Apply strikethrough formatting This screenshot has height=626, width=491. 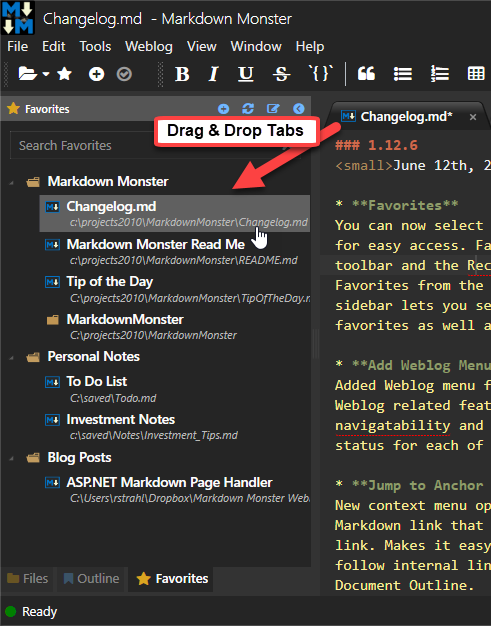click(x=281, y=74)
